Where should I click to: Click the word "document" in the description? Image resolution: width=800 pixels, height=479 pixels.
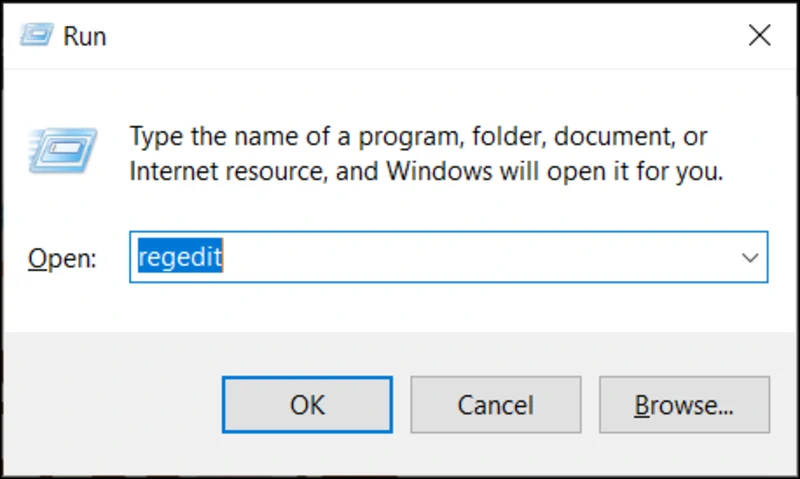603,135
